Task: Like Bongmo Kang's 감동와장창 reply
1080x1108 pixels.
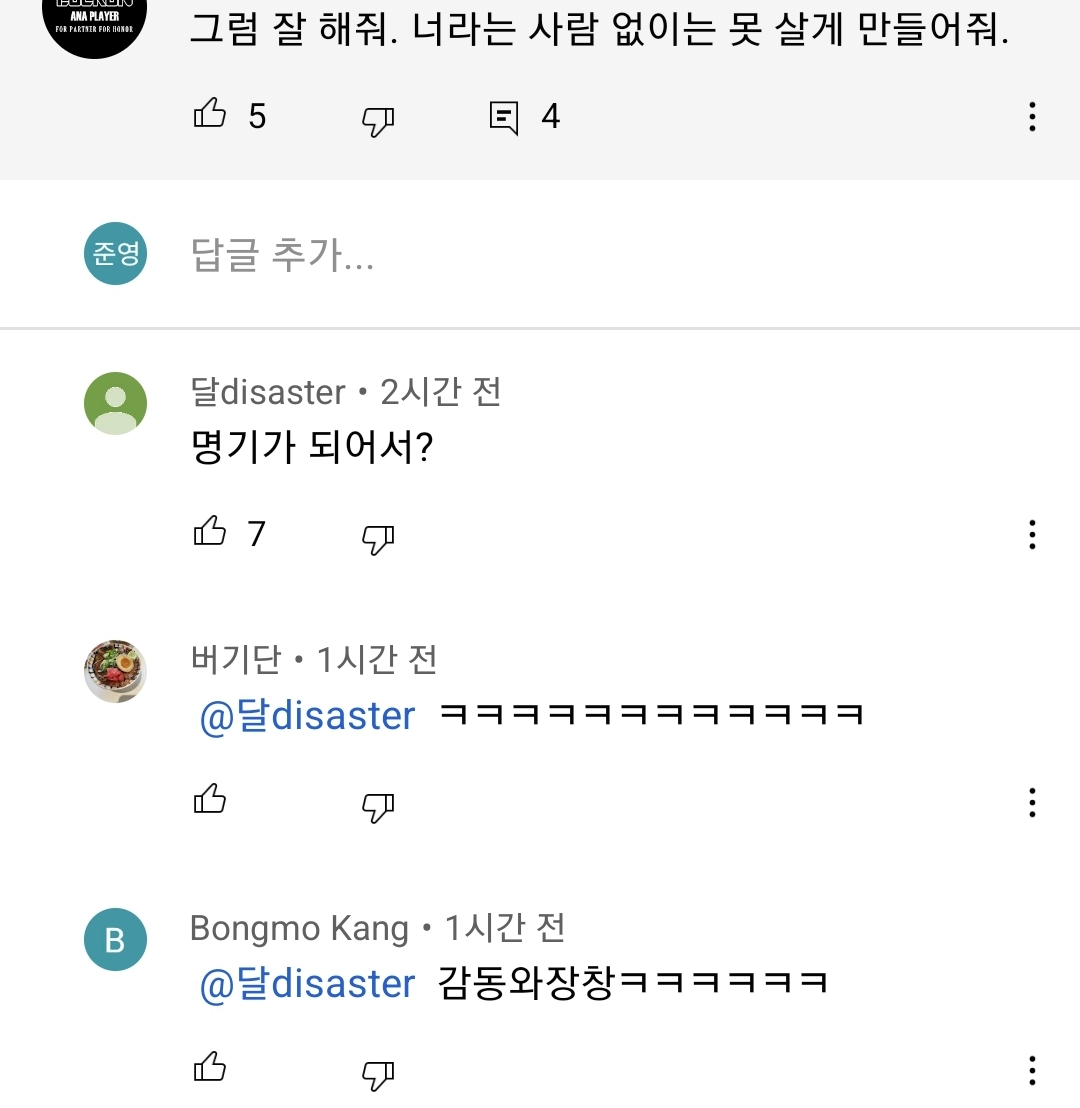Action: point(210,1067)
